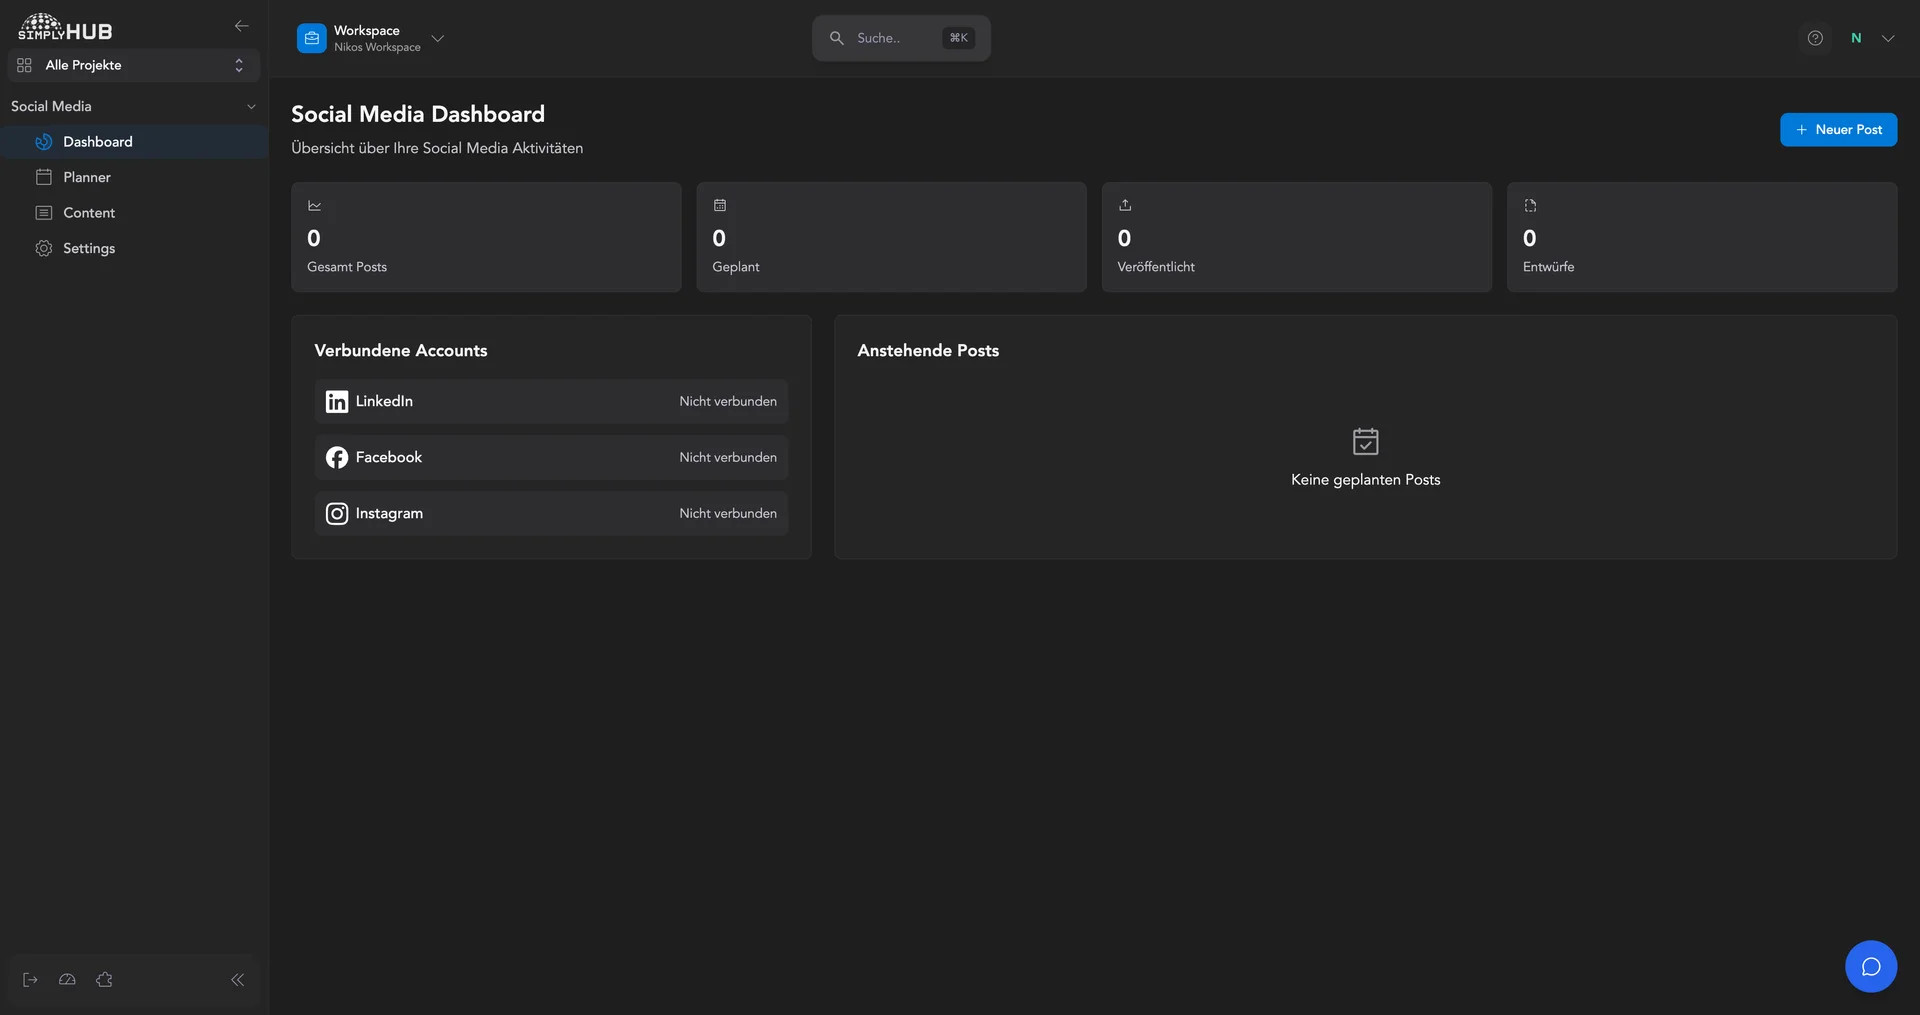The width and height of the screenshot is (1920, 1015).
Task: Click the Nikos Workspace label
Action: coord(377,47)
